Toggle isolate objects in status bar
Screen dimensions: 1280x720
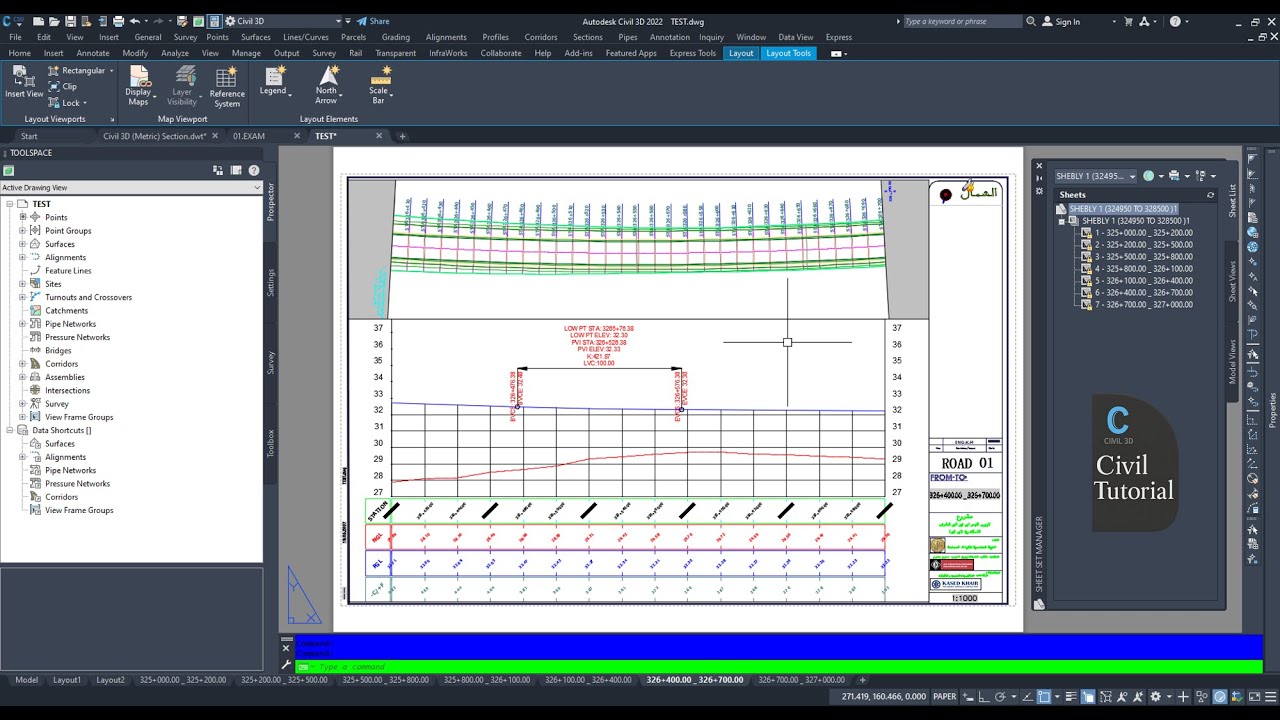coord(1203,697)
